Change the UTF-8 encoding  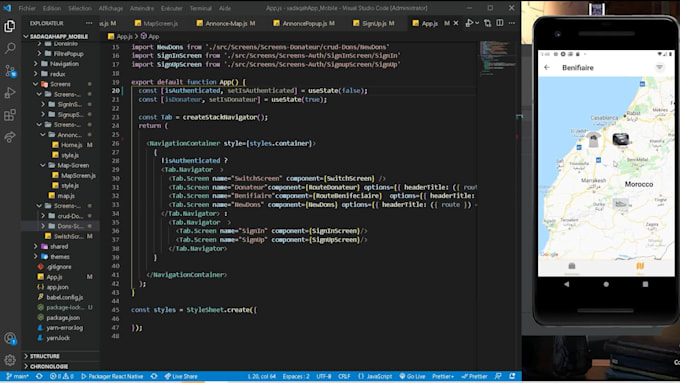point(324,376)
